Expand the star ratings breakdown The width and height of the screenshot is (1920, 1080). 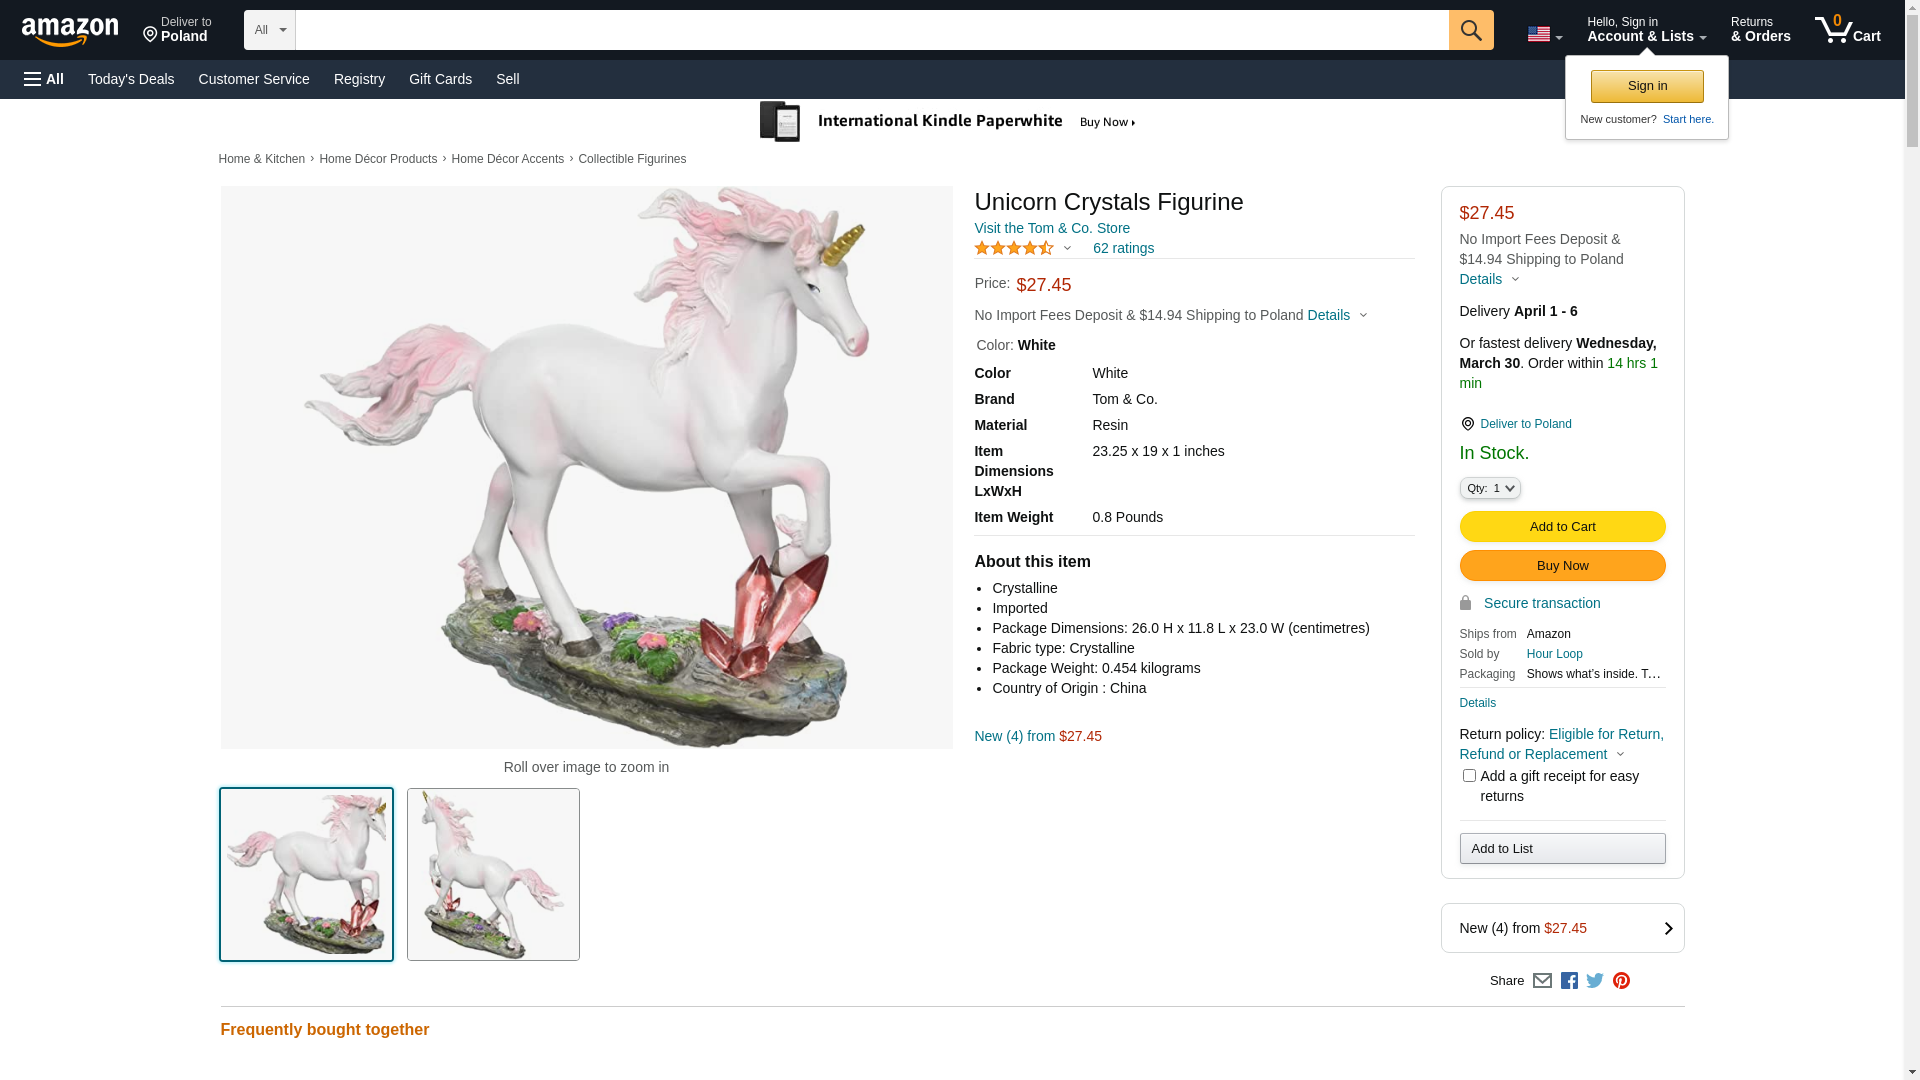coord(1022,248)
